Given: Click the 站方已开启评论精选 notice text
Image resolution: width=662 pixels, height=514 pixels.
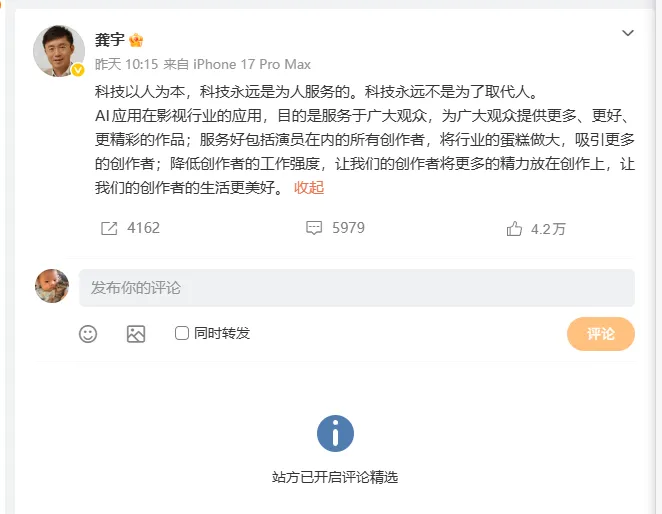Looking at the screenshot, I should pos(335,477).
